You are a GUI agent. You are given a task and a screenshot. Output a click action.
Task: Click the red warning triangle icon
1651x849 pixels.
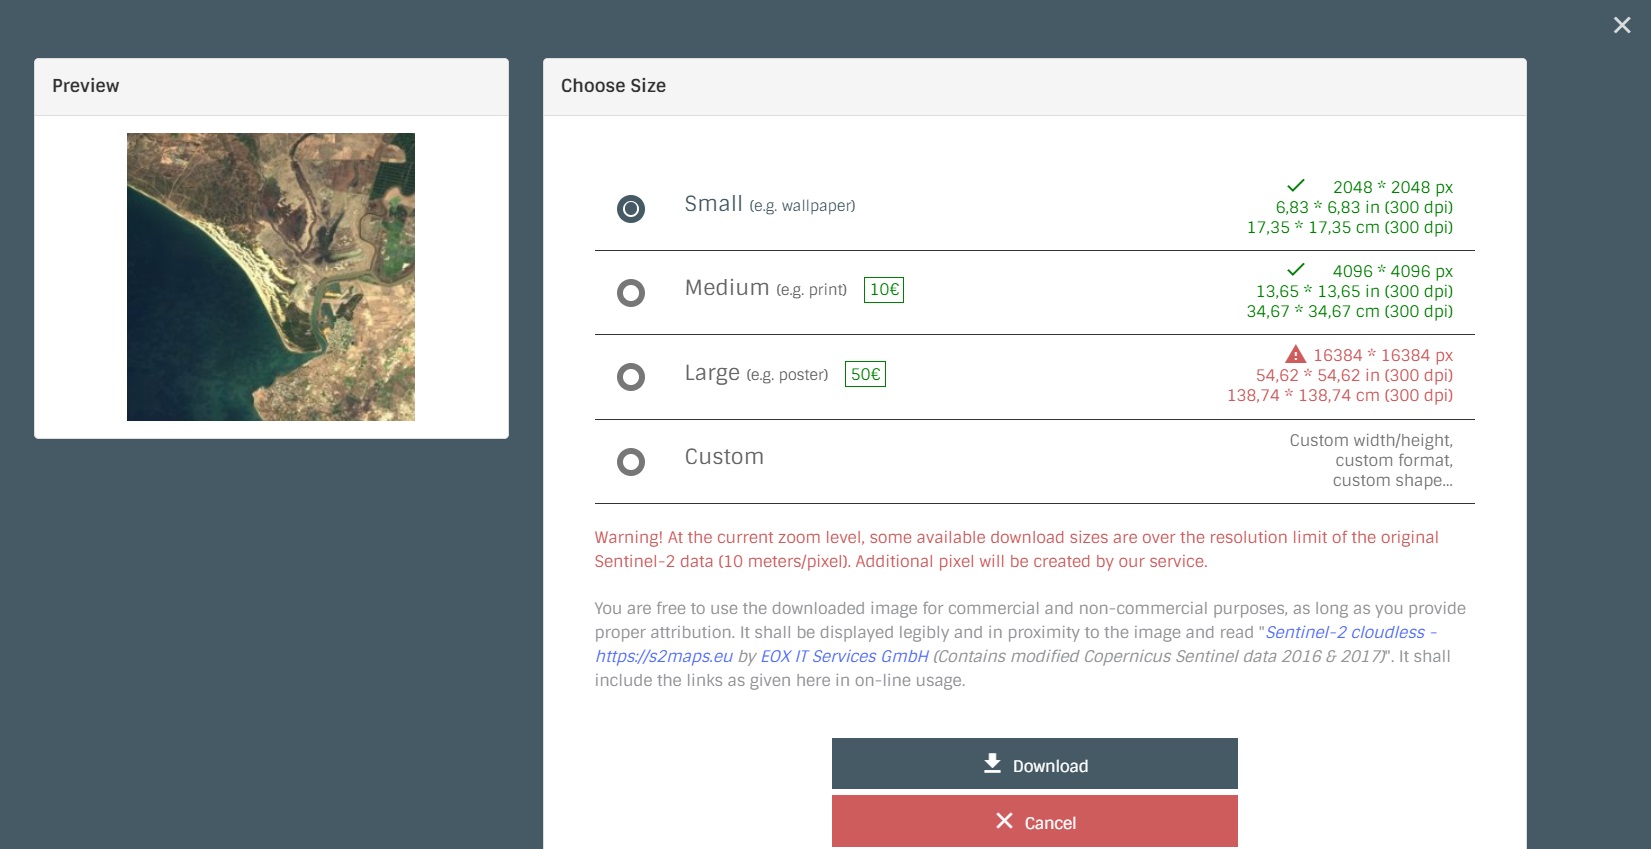pos(1295,354)
